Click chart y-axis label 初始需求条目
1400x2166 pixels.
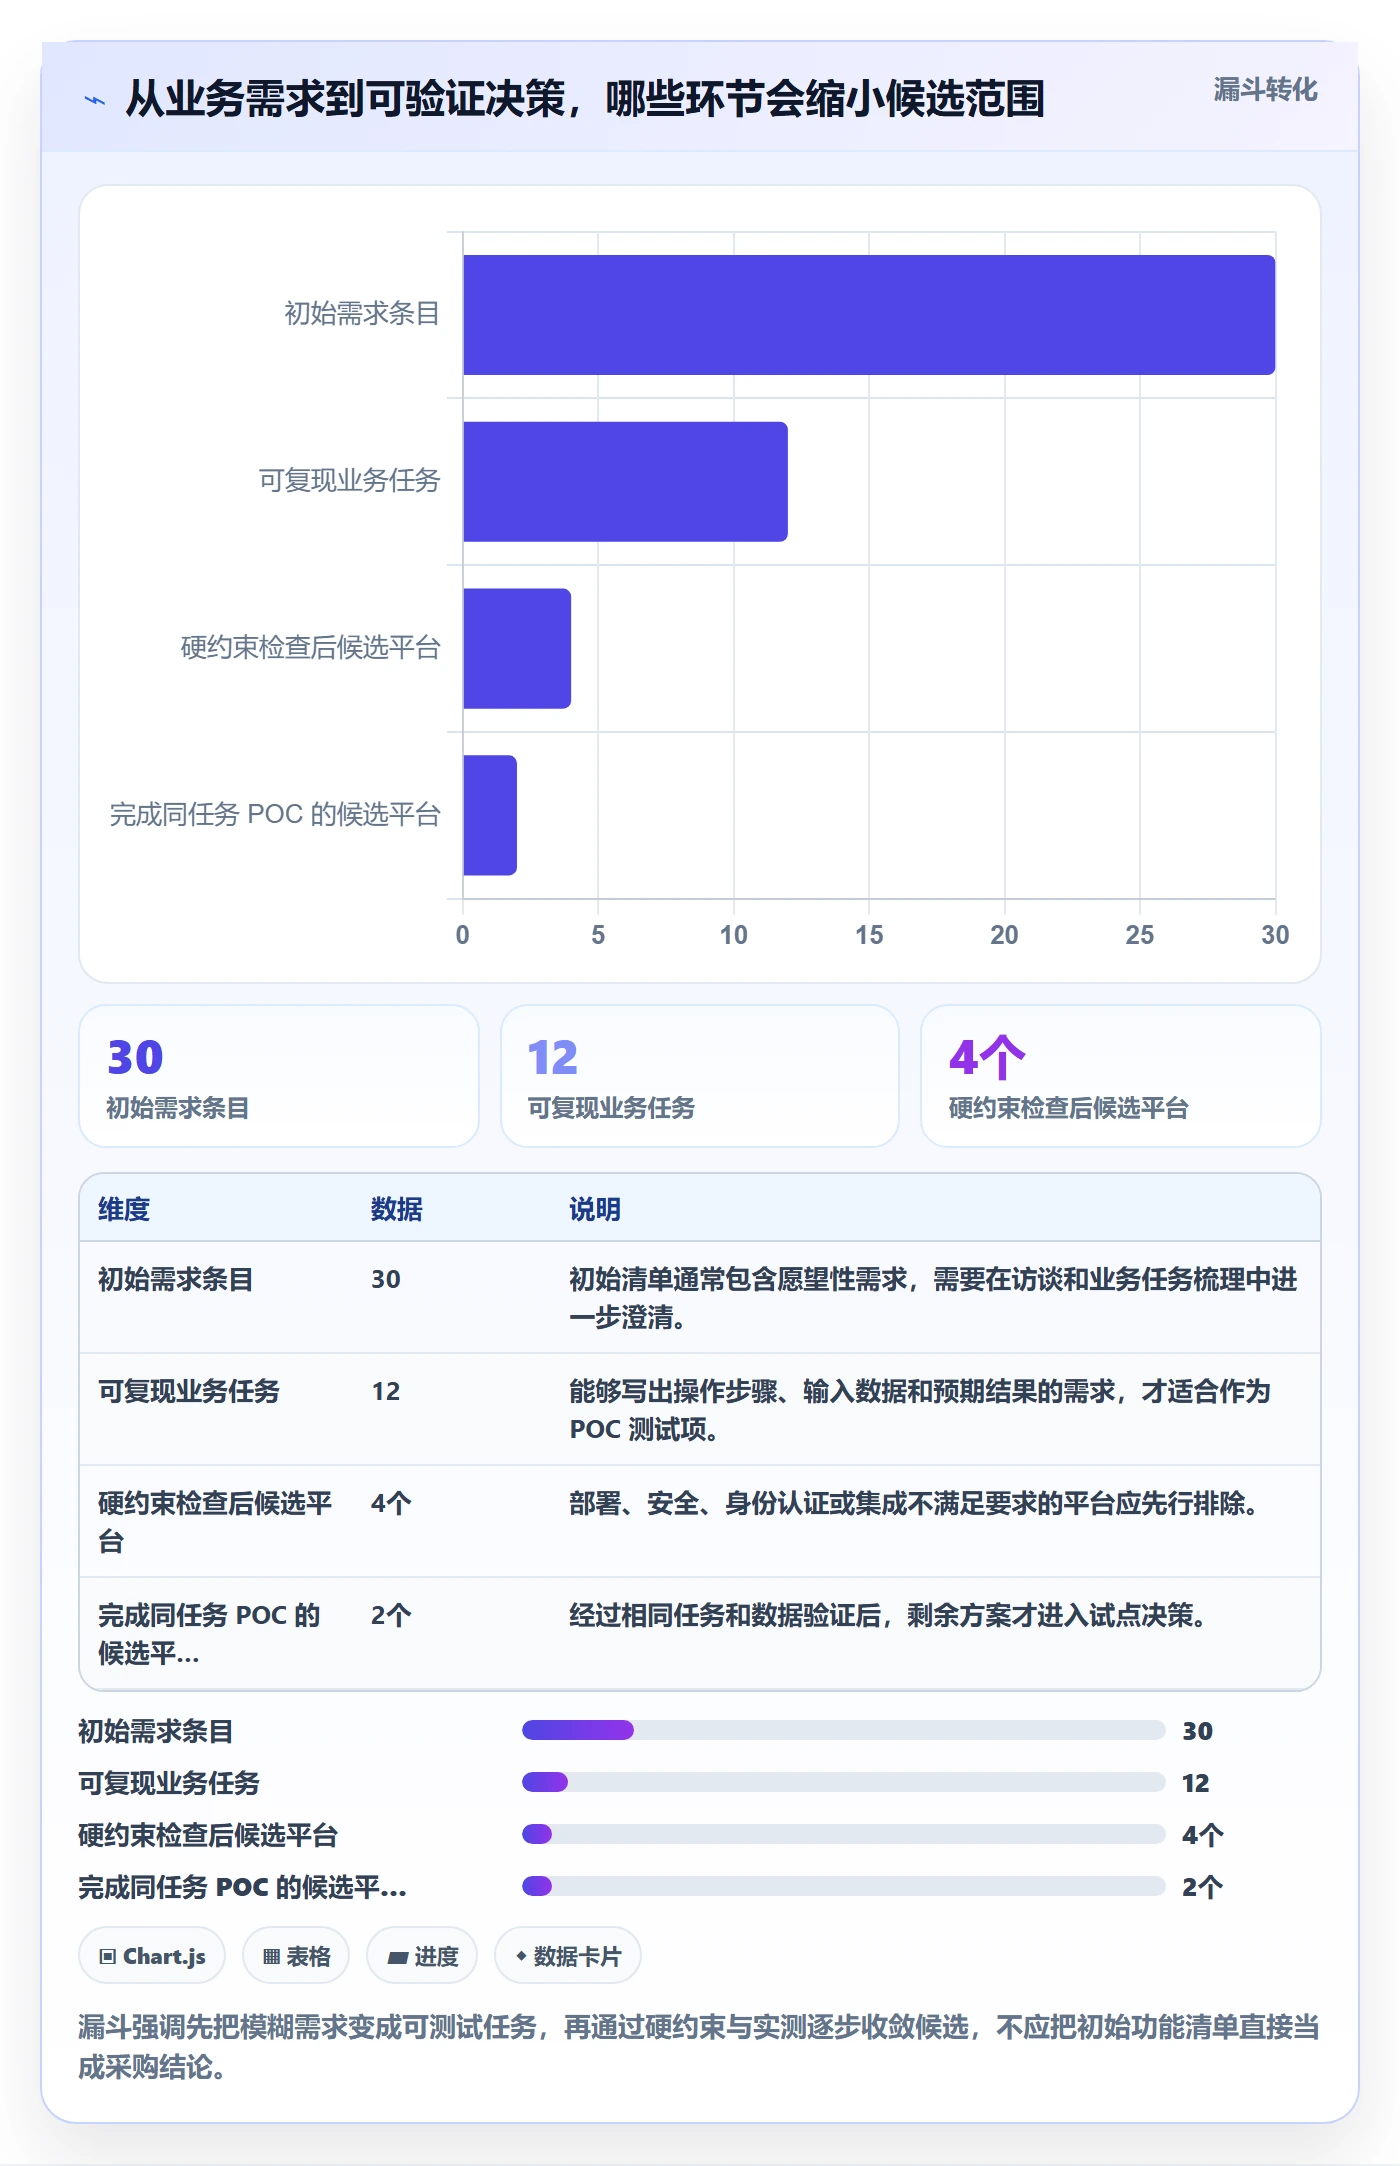pyautogui.click(x=362, y=314)
